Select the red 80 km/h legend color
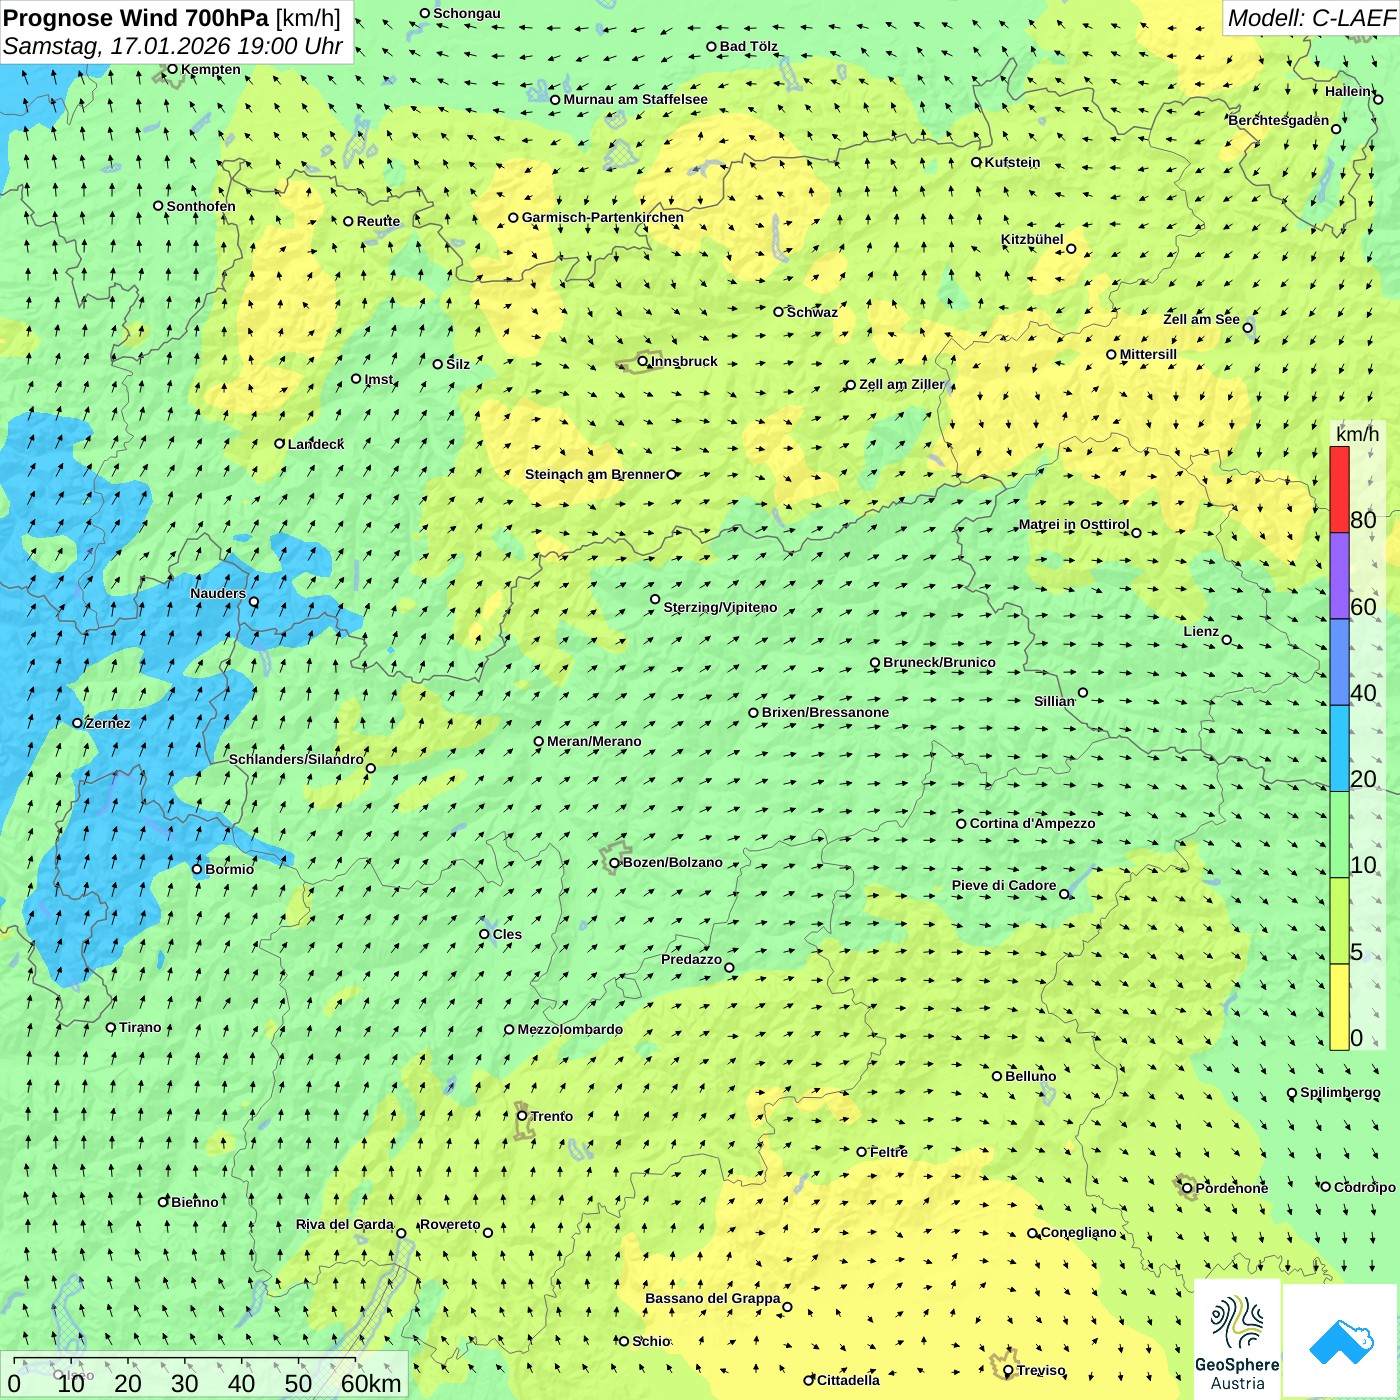This screenshot has width=1400, height=1400. pos(1339,489)
